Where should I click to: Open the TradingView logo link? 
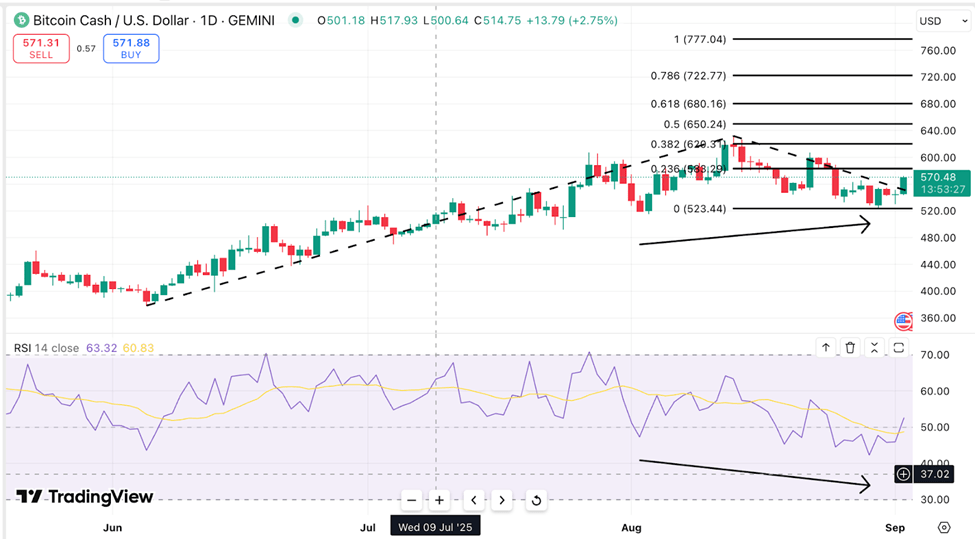(x=86, y=497)
